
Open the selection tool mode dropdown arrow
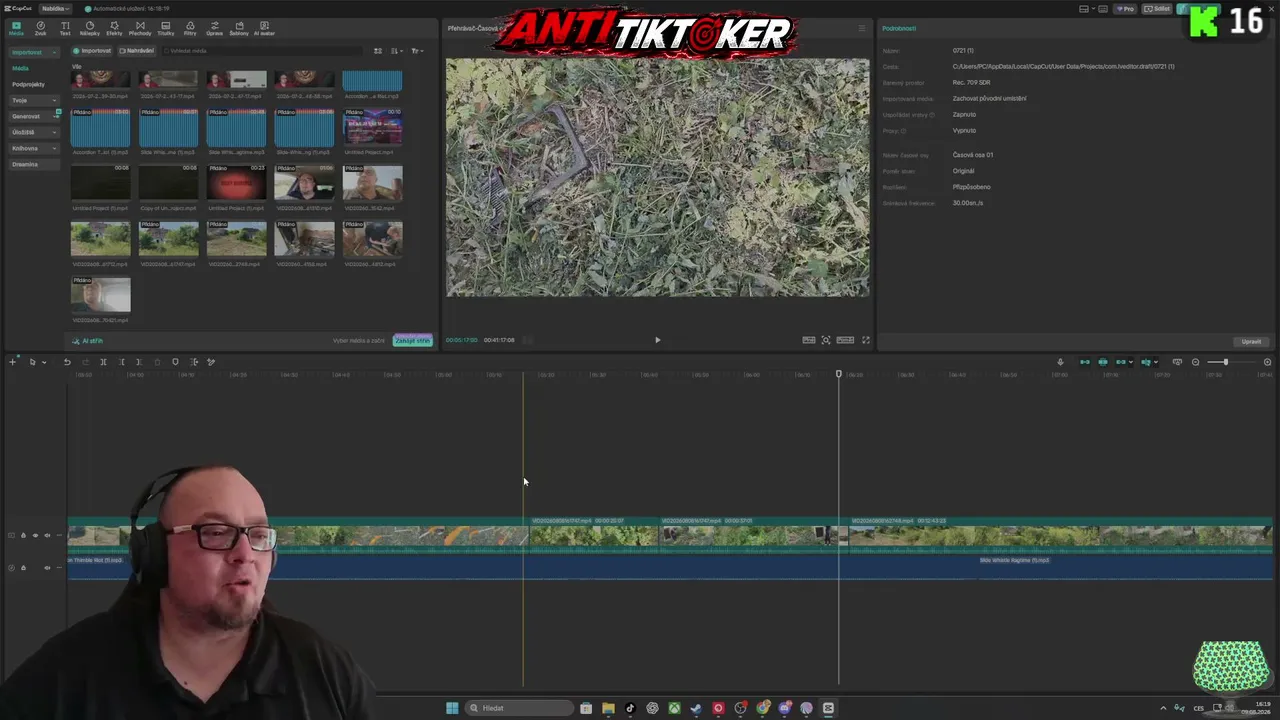click(44, 362)
